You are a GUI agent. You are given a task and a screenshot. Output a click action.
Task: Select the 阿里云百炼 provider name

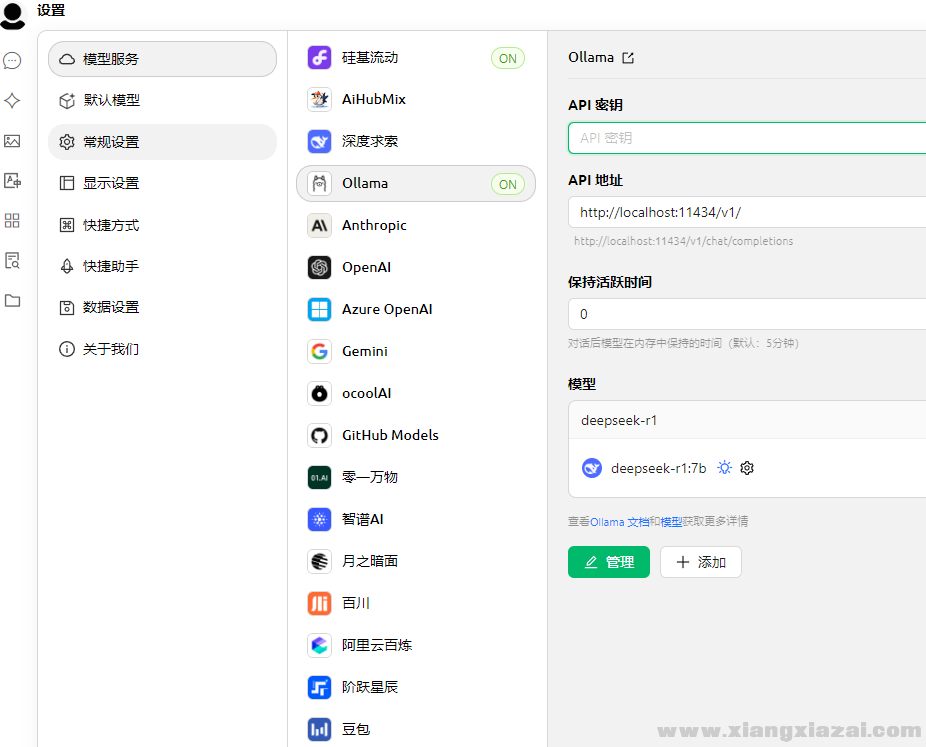[x=377, y=645]
